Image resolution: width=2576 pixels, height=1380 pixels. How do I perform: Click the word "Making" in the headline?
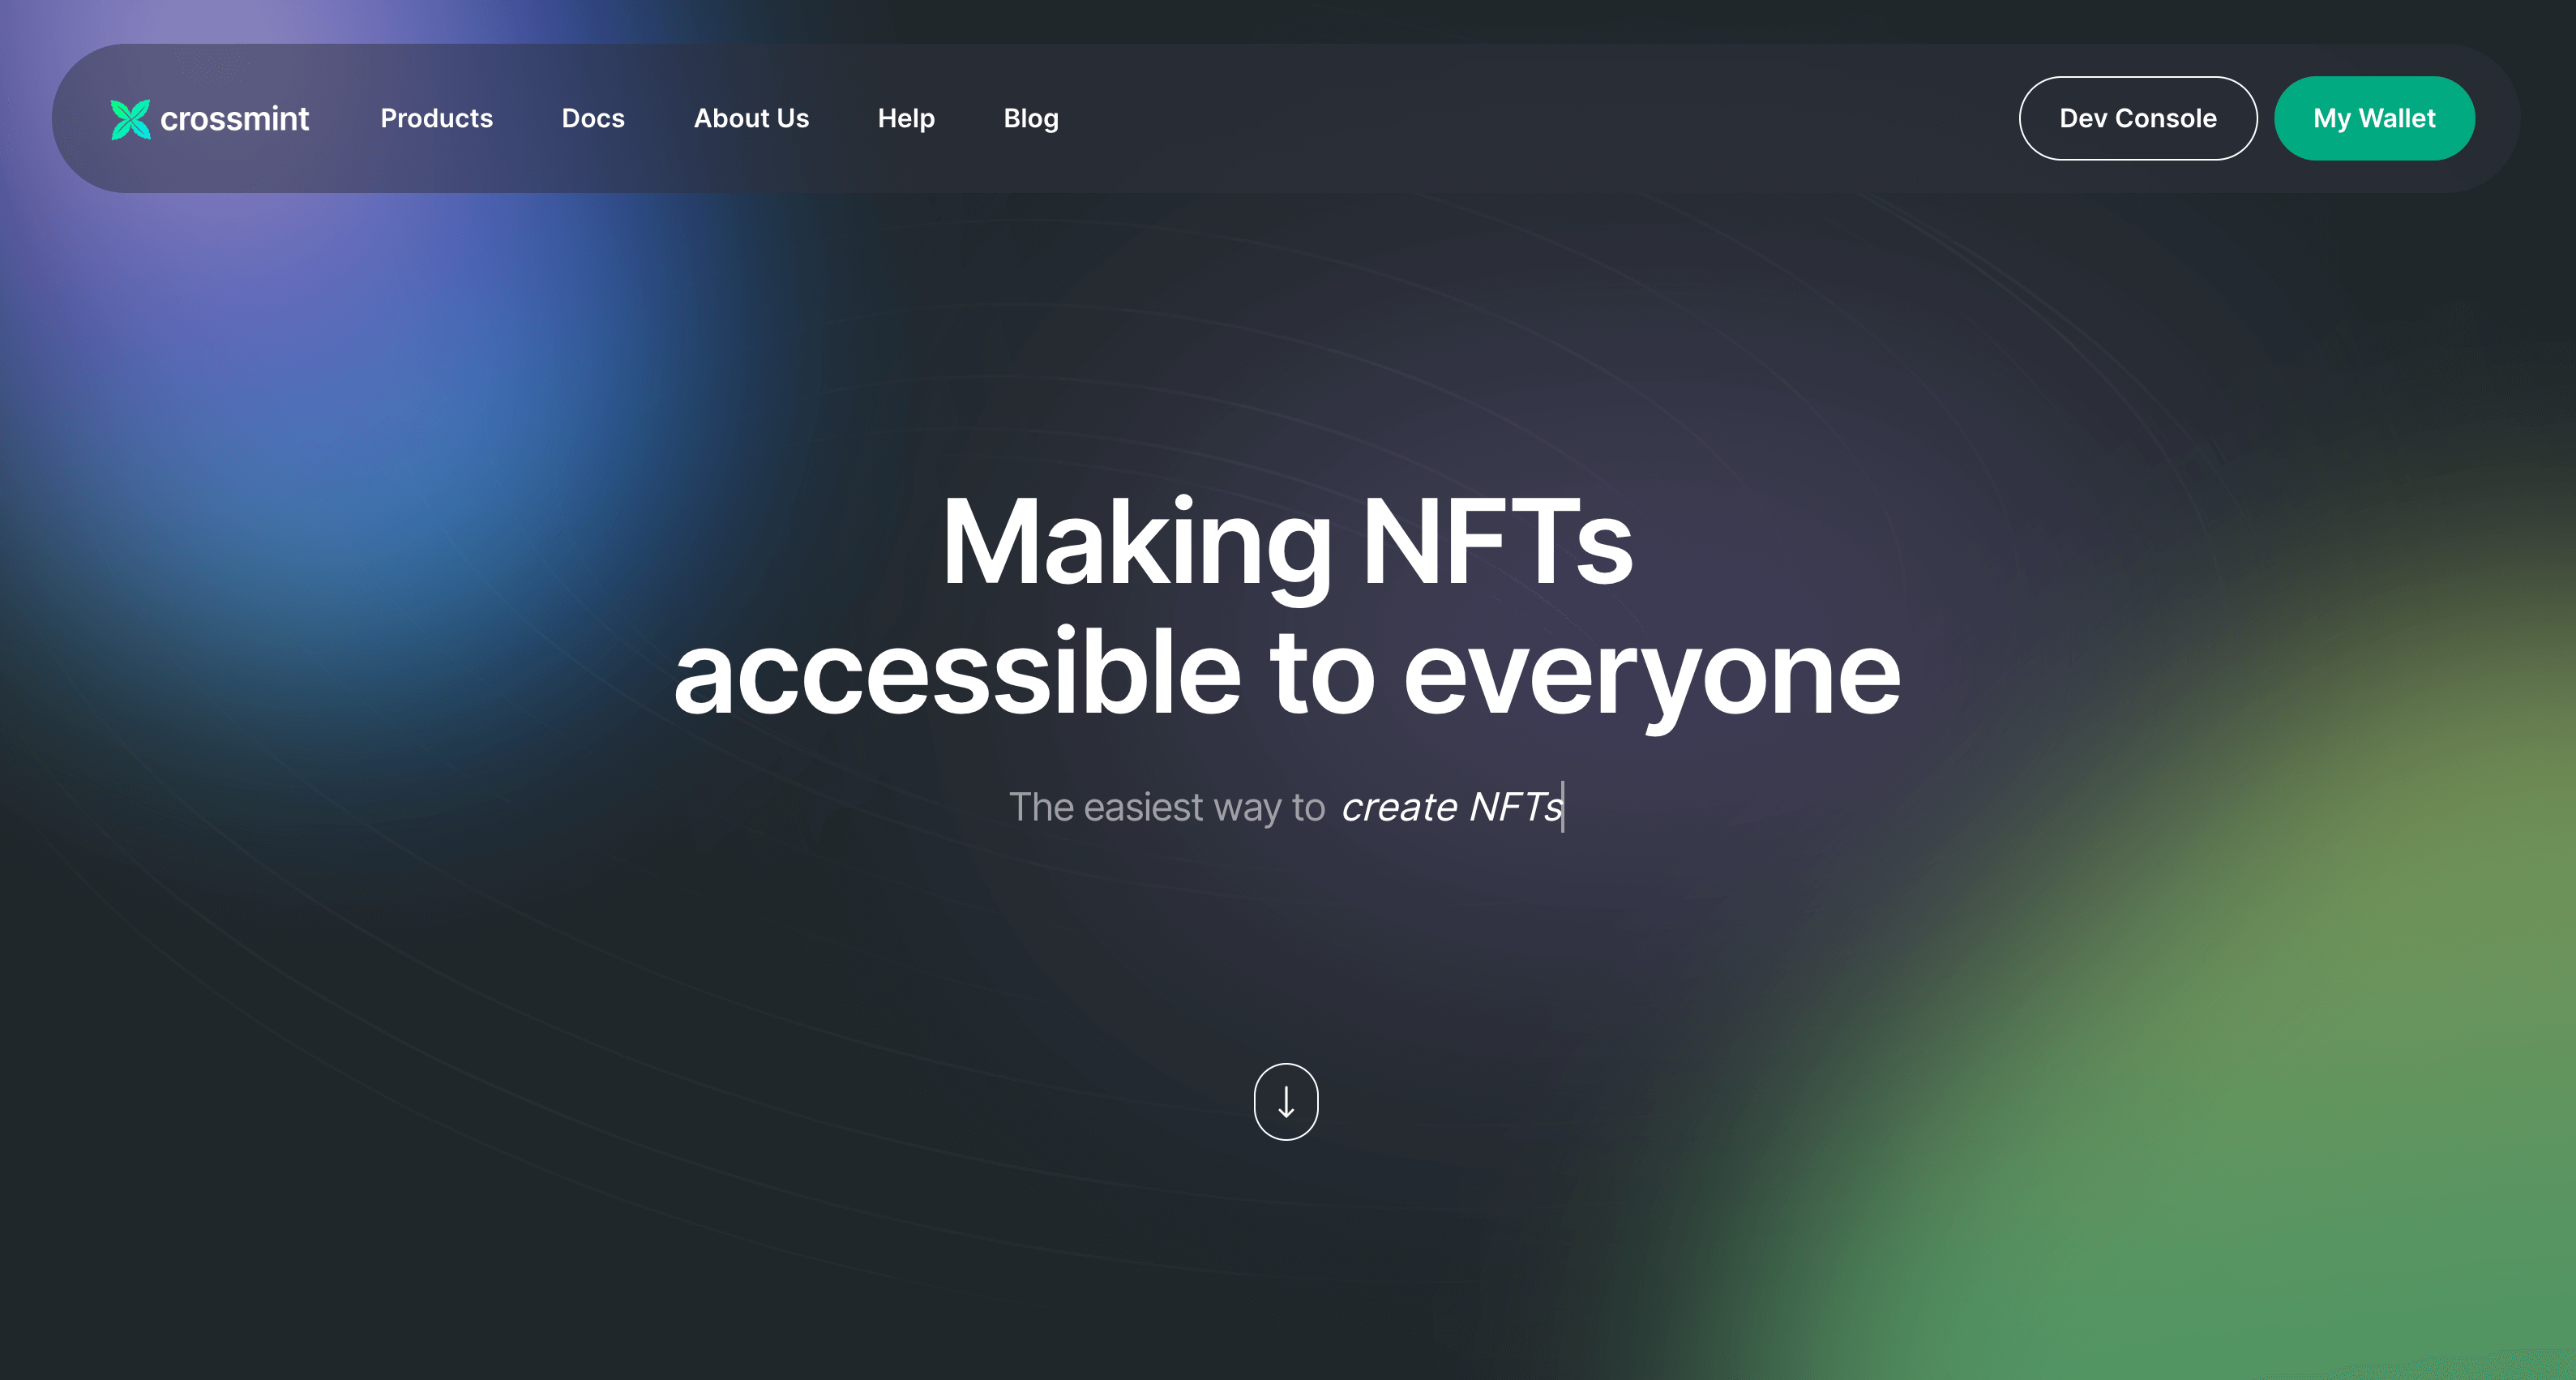[x=1136, y=545]
